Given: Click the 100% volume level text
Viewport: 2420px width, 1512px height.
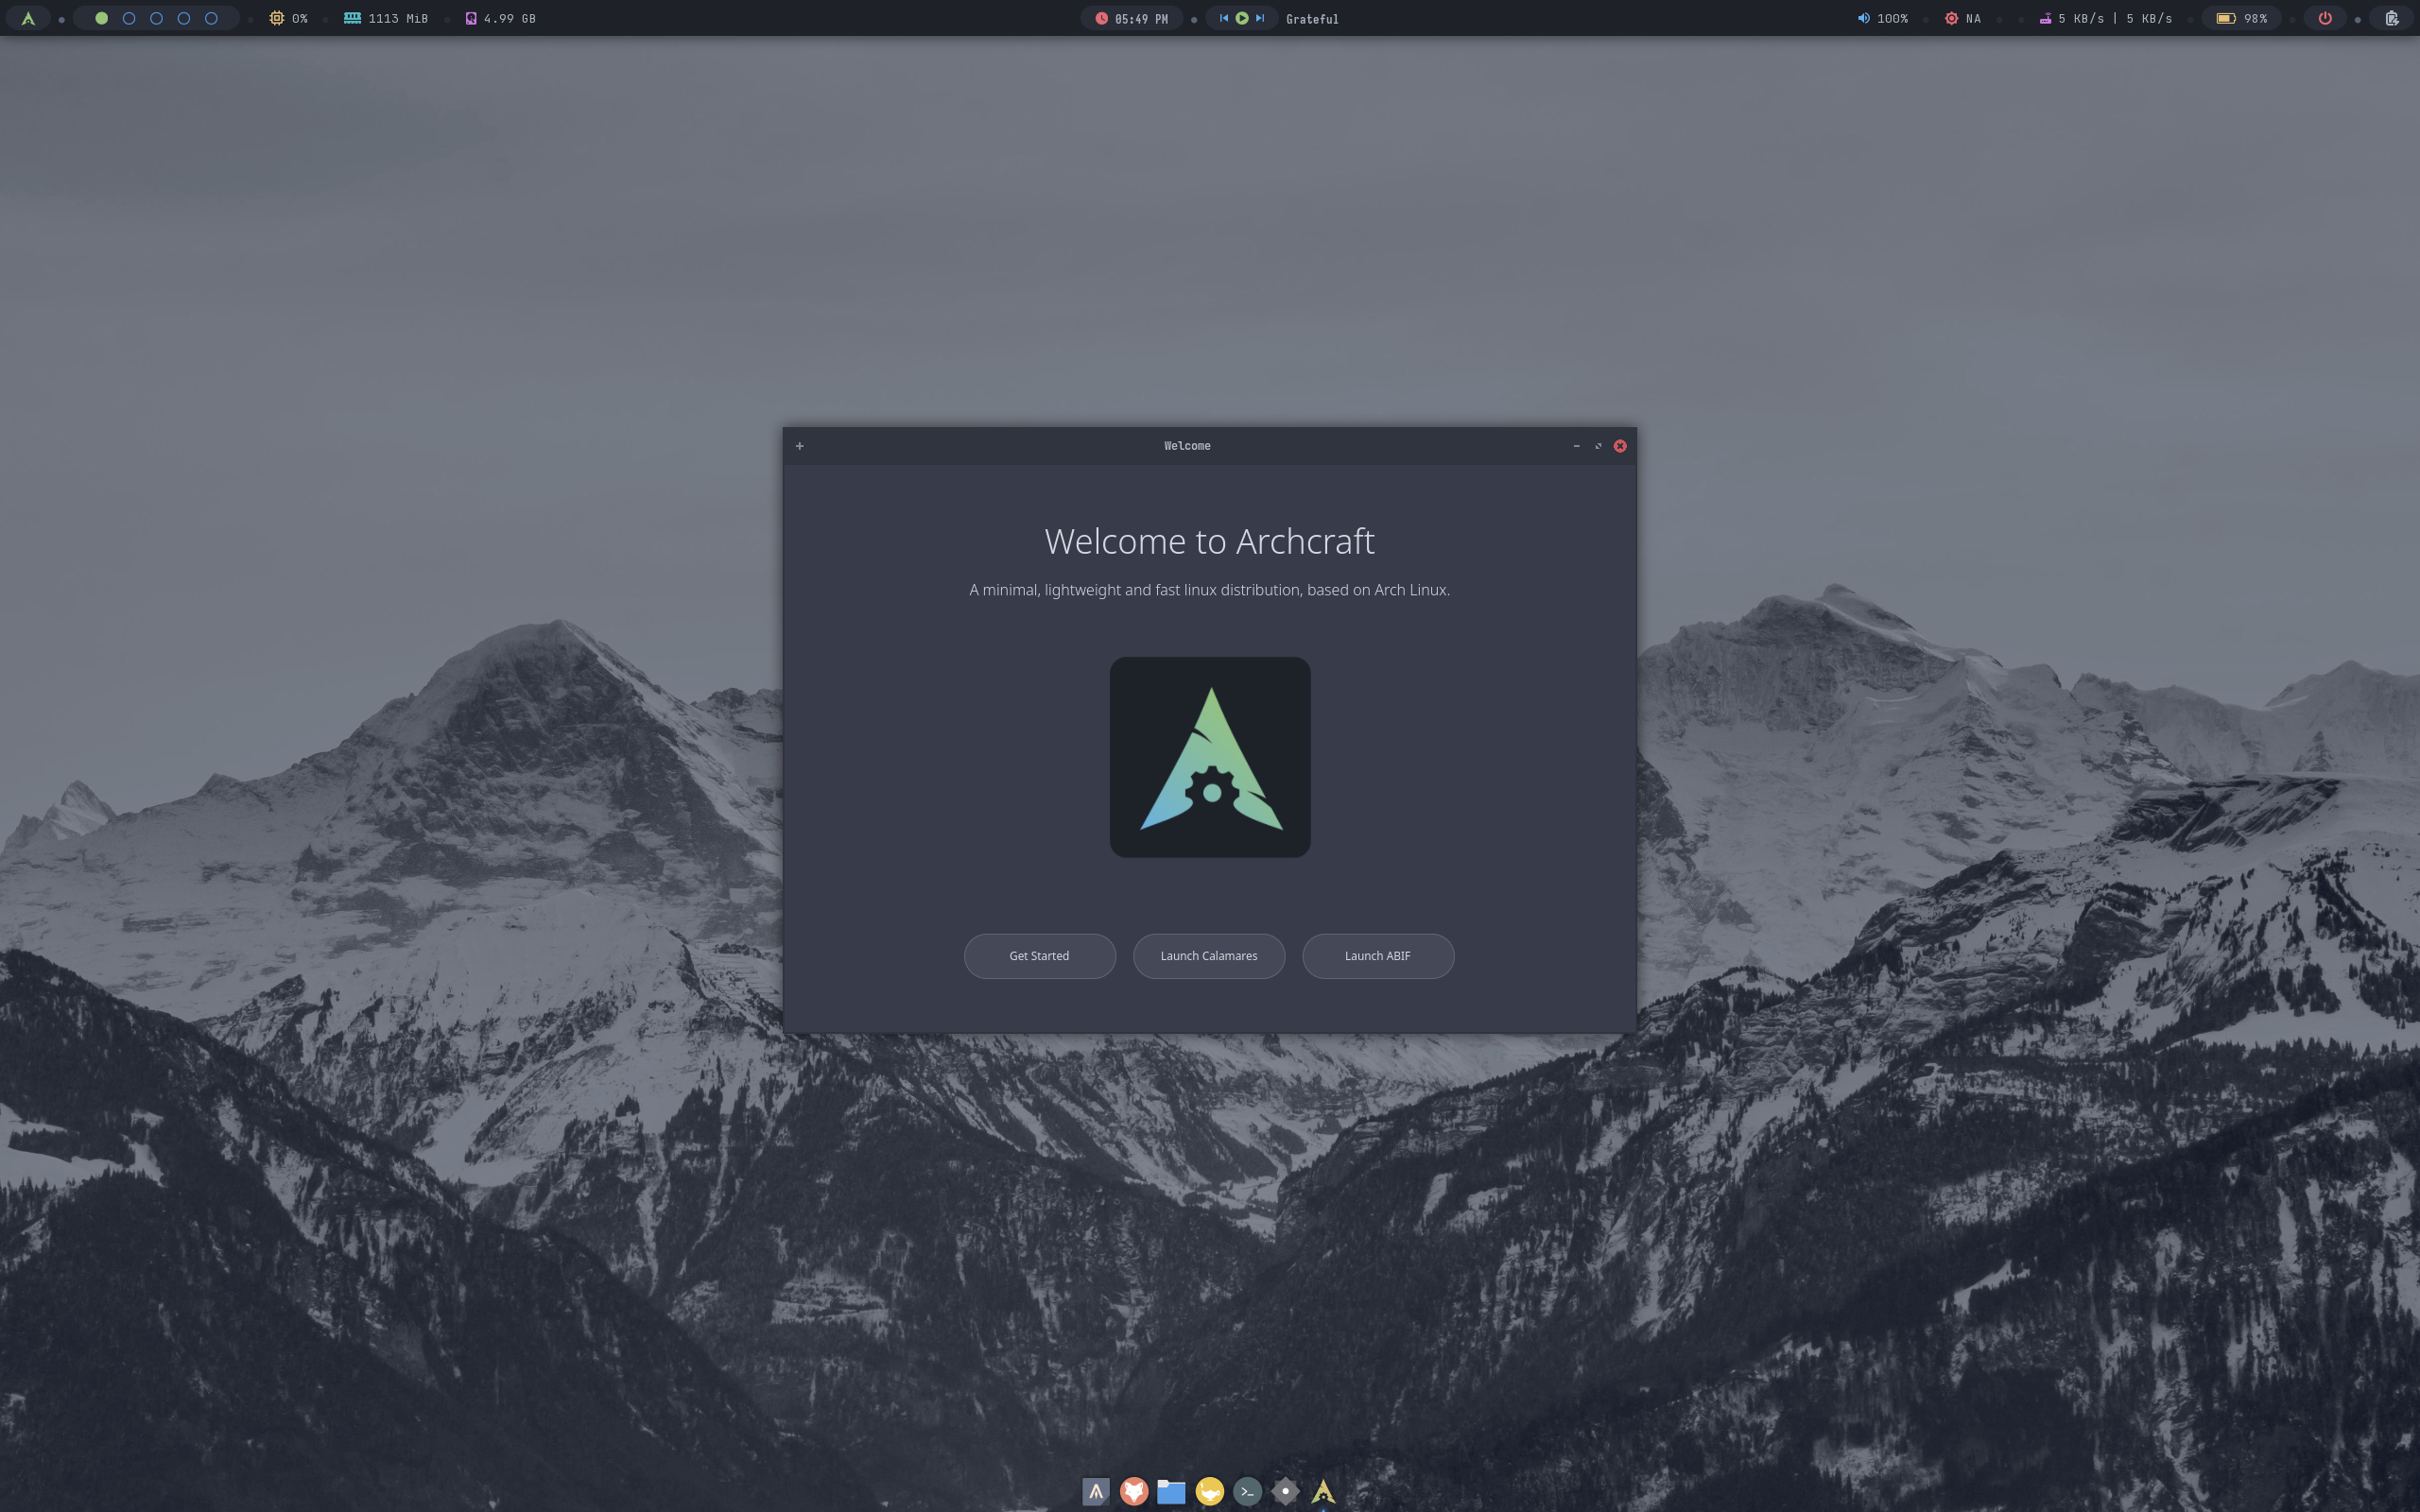Looking at the screenshot, I should point(1892,19).
